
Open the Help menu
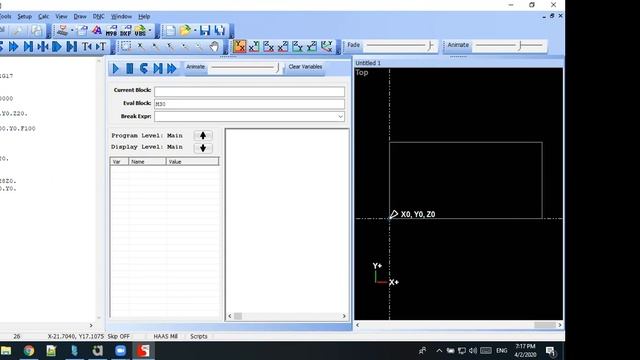[x=144, y=16]
